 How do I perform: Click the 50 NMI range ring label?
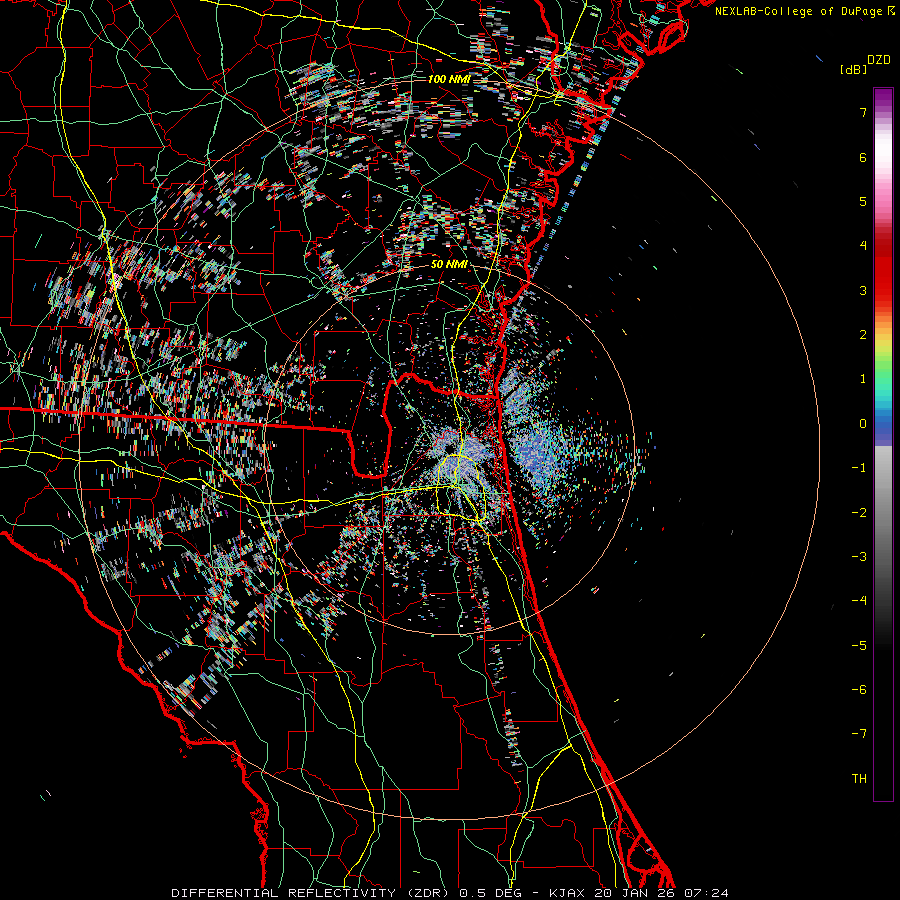(449, 265)
